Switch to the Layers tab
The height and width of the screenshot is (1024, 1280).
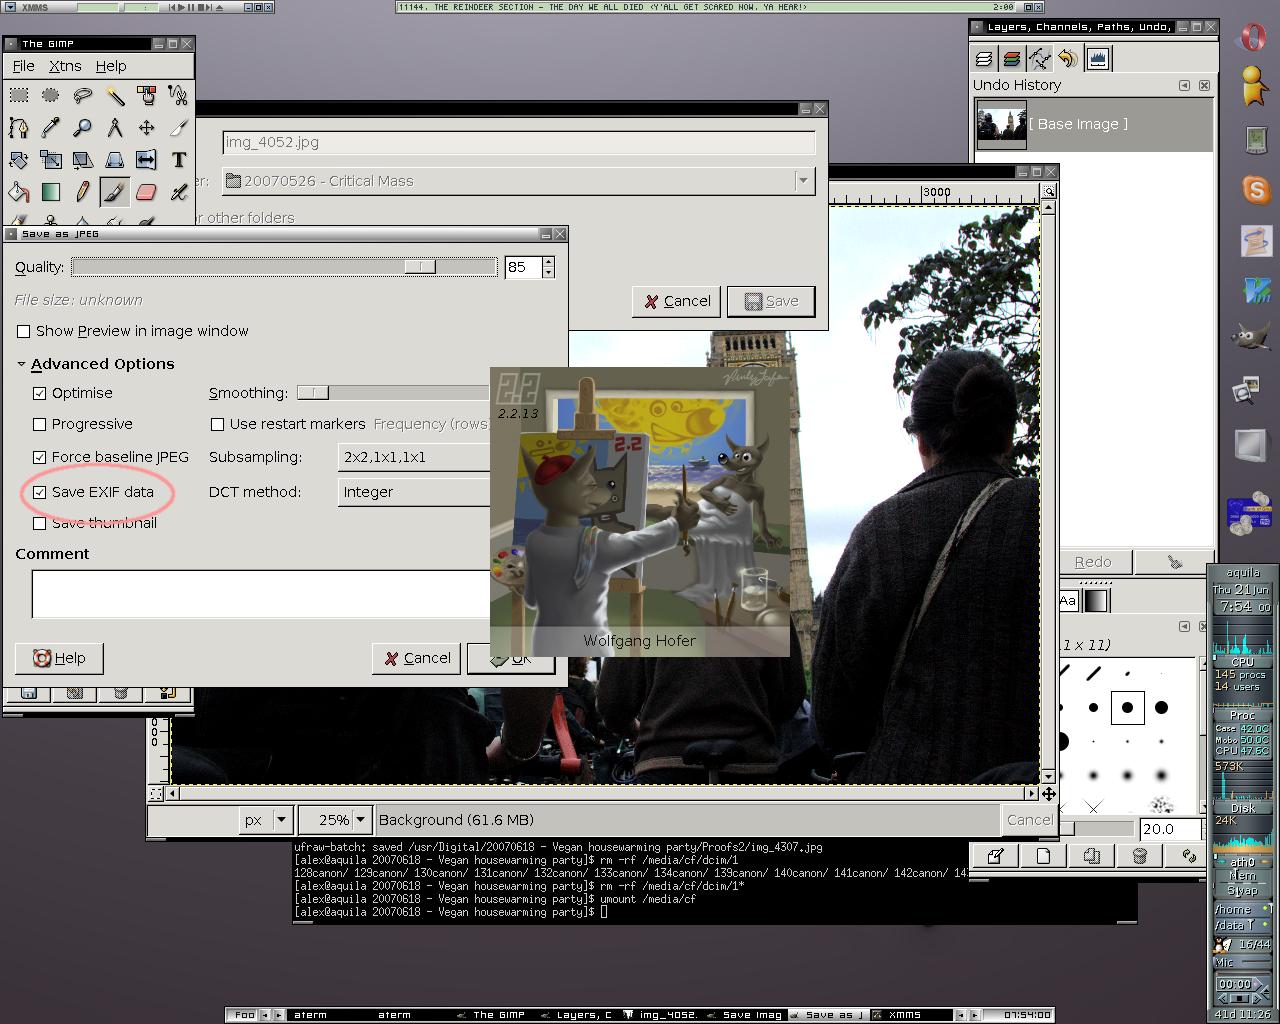tap(984, 59)
